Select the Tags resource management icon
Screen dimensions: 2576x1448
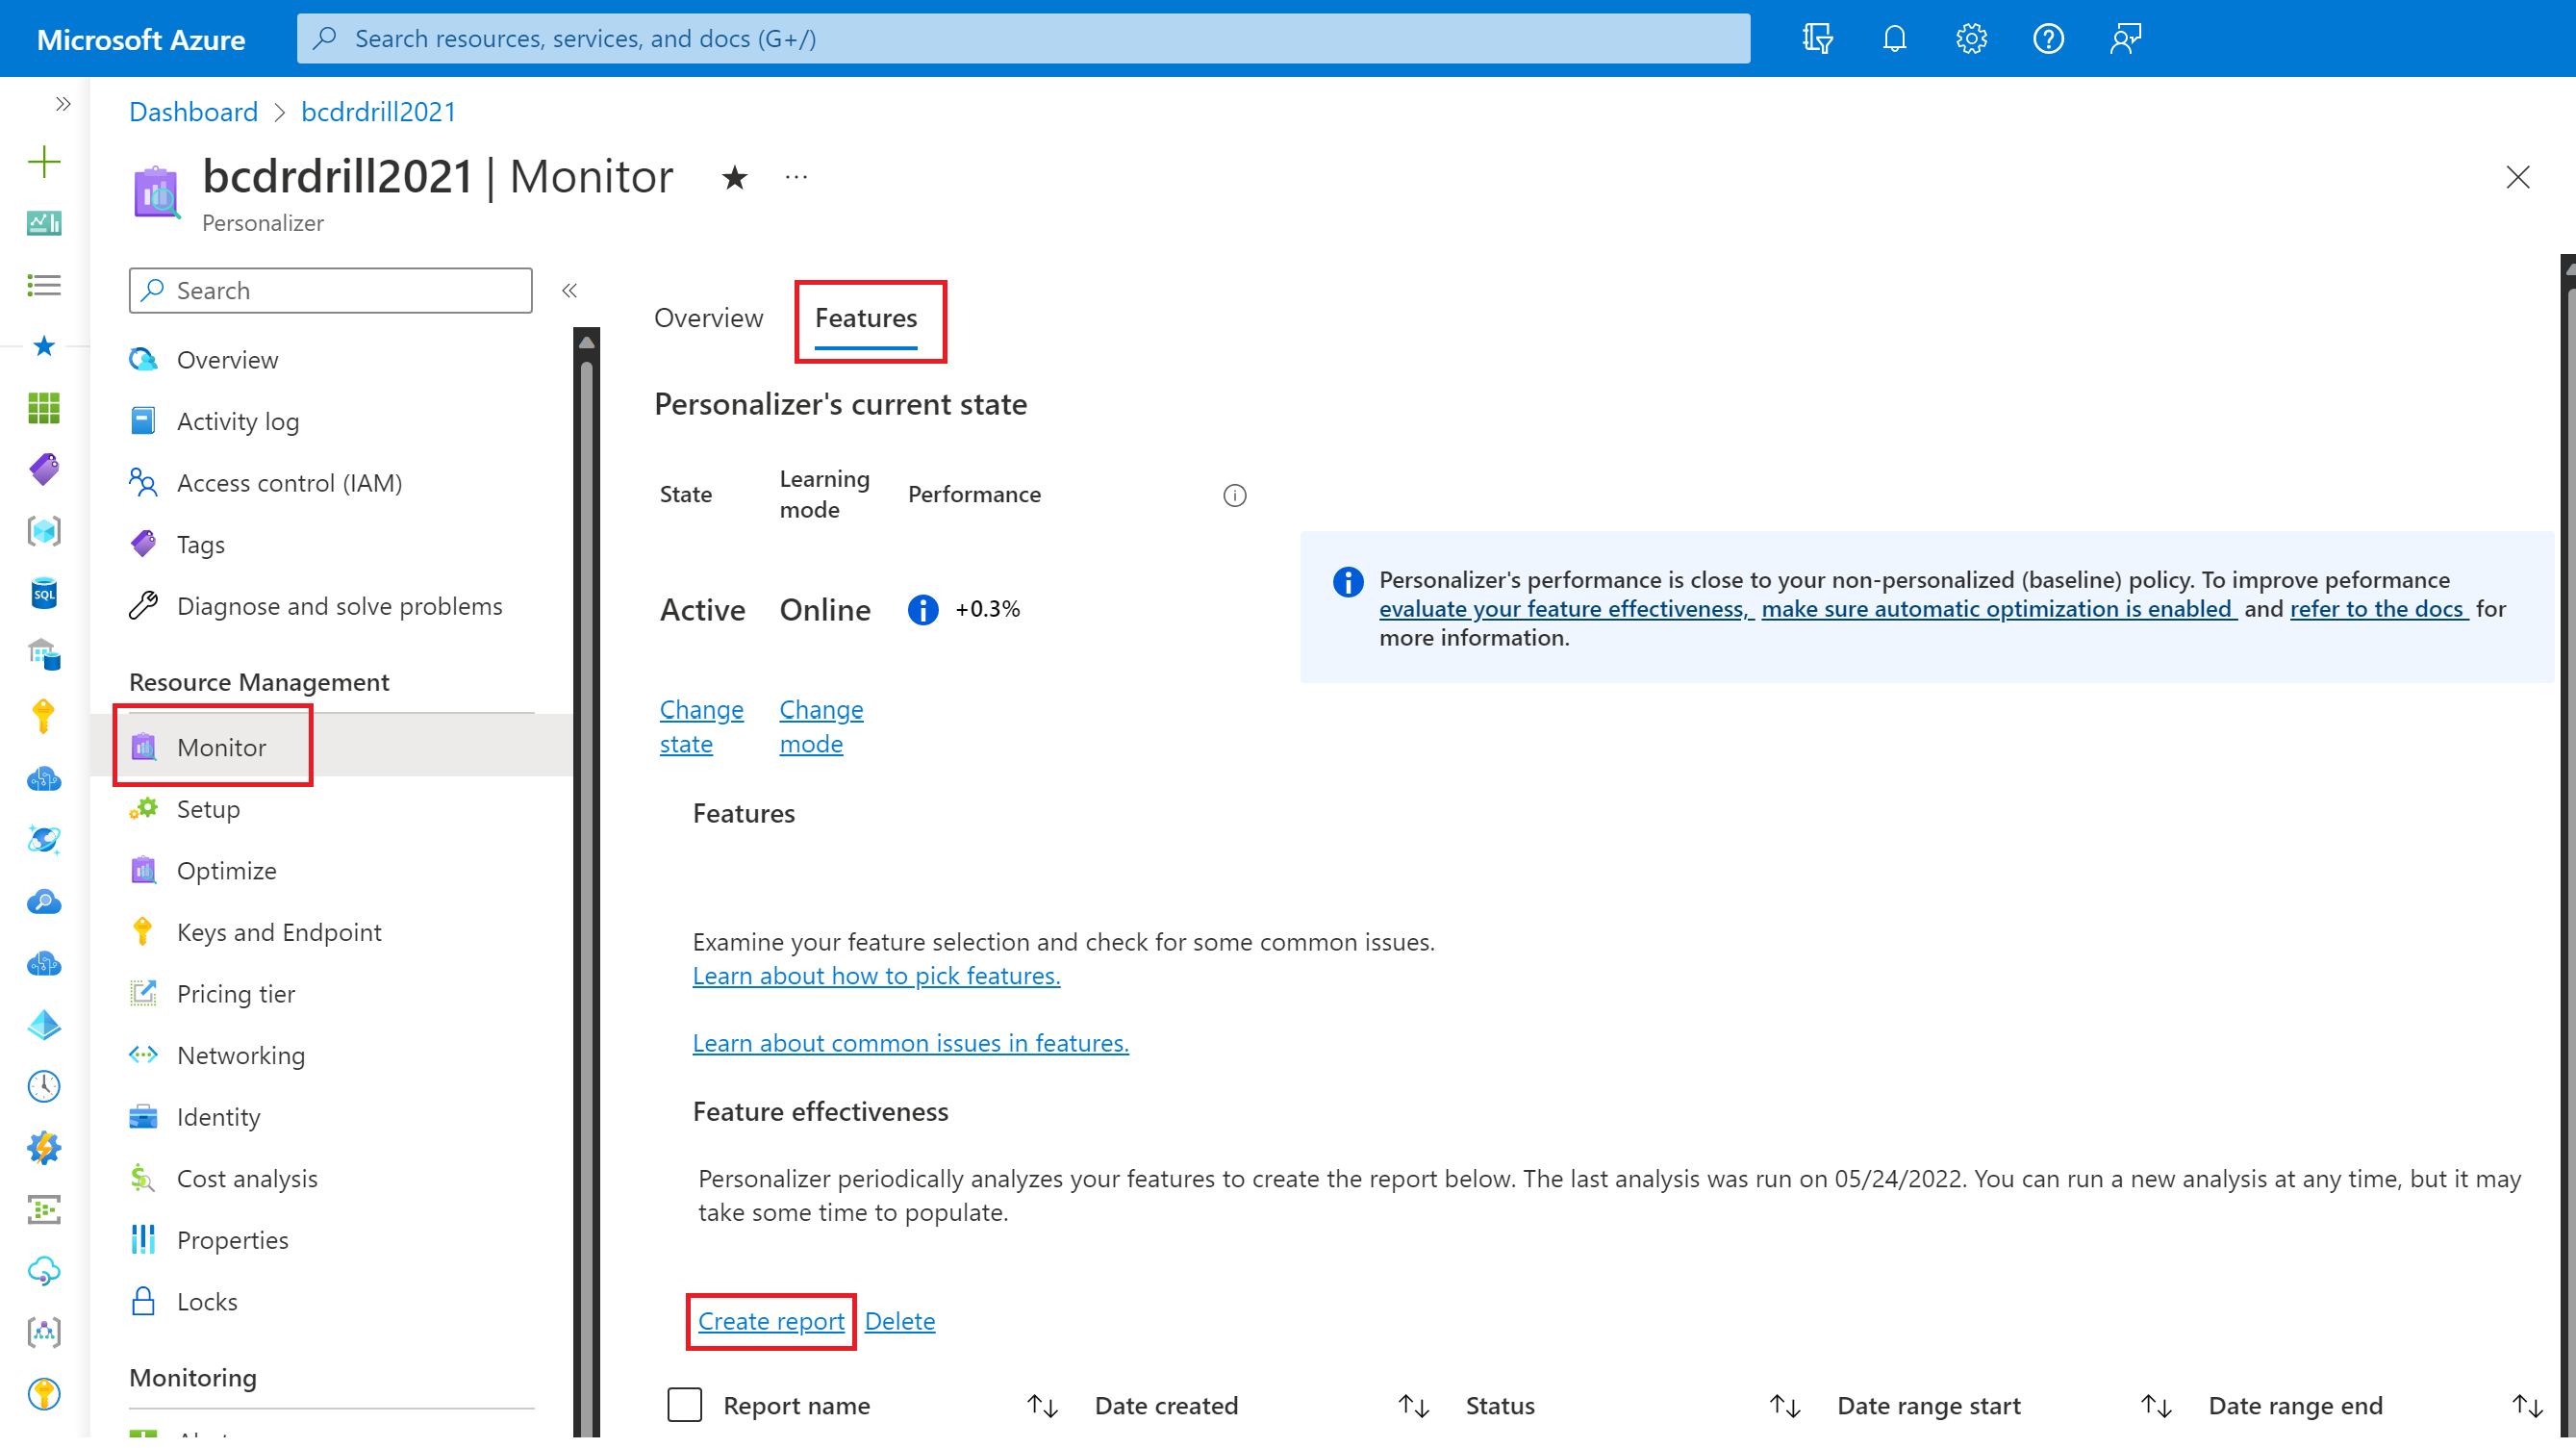[x=145, y=544]
